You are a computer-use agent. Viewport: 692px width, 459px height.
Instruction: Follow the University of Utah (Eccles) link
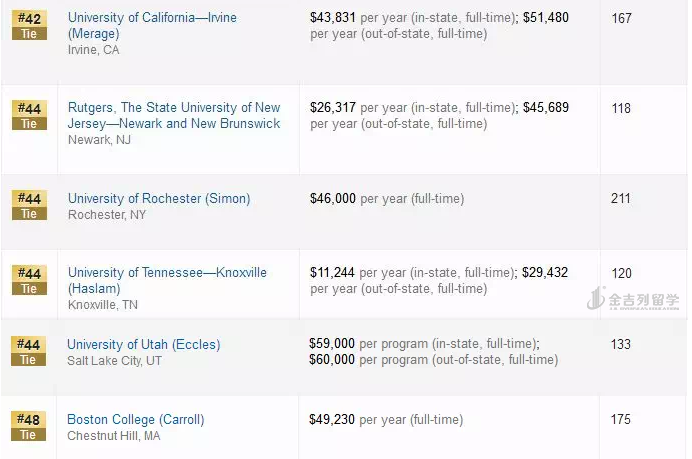coord(143,344)
